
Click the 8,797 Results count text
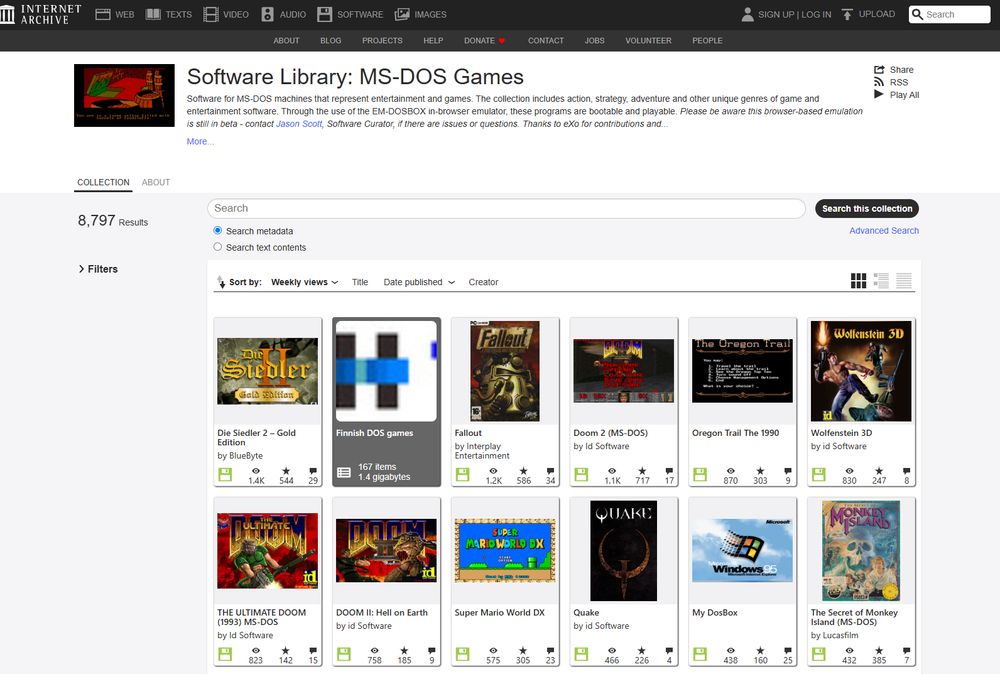(113, 221)
